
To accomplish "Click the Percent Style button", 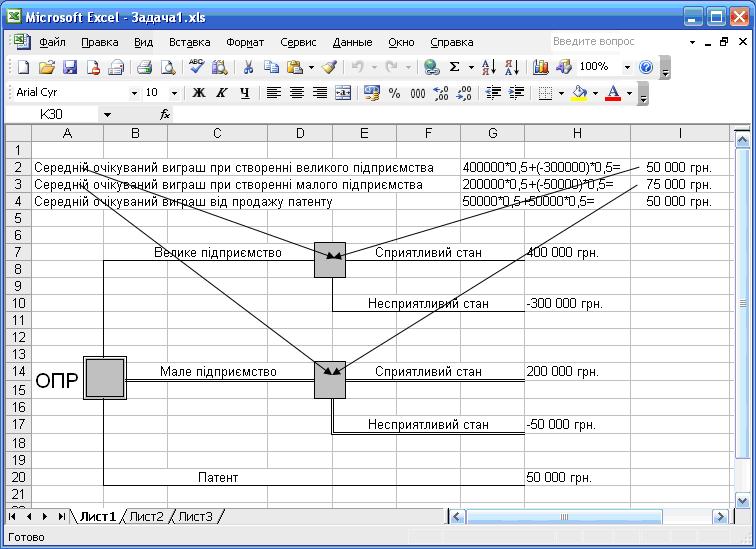I will tap(394, 93).
